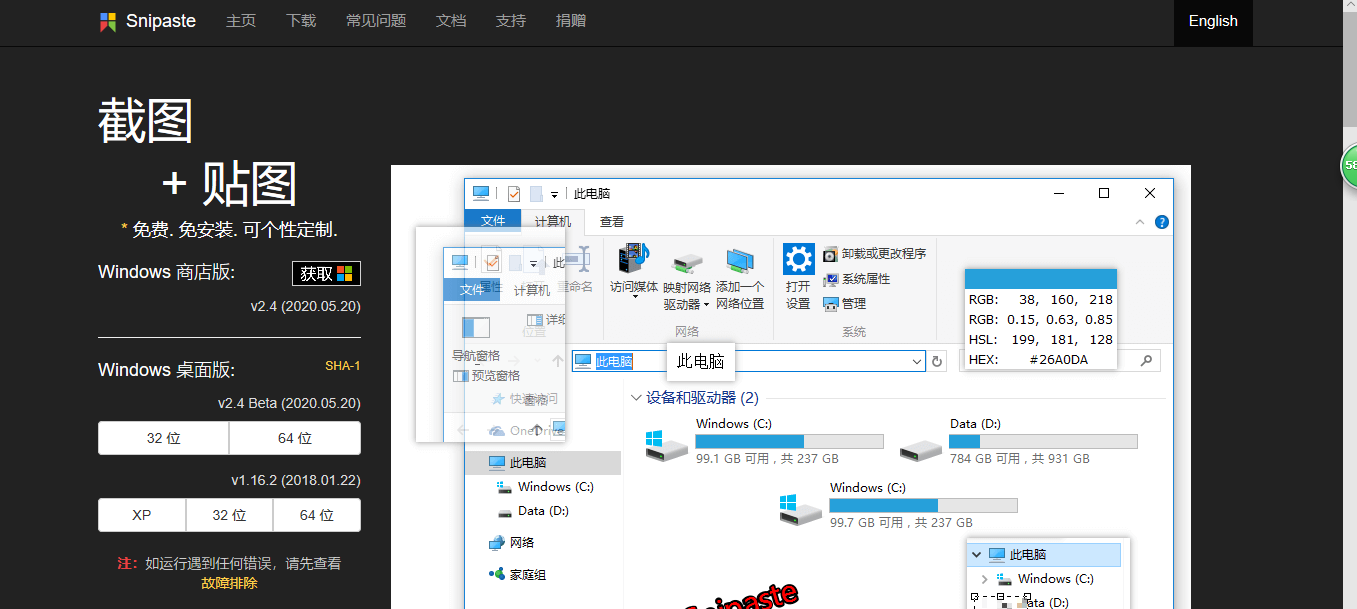Viewport: 1357px width, 609px height.
Task: Click the 访问媒体 icon in the 网络 group
Action: click(633, 262)
